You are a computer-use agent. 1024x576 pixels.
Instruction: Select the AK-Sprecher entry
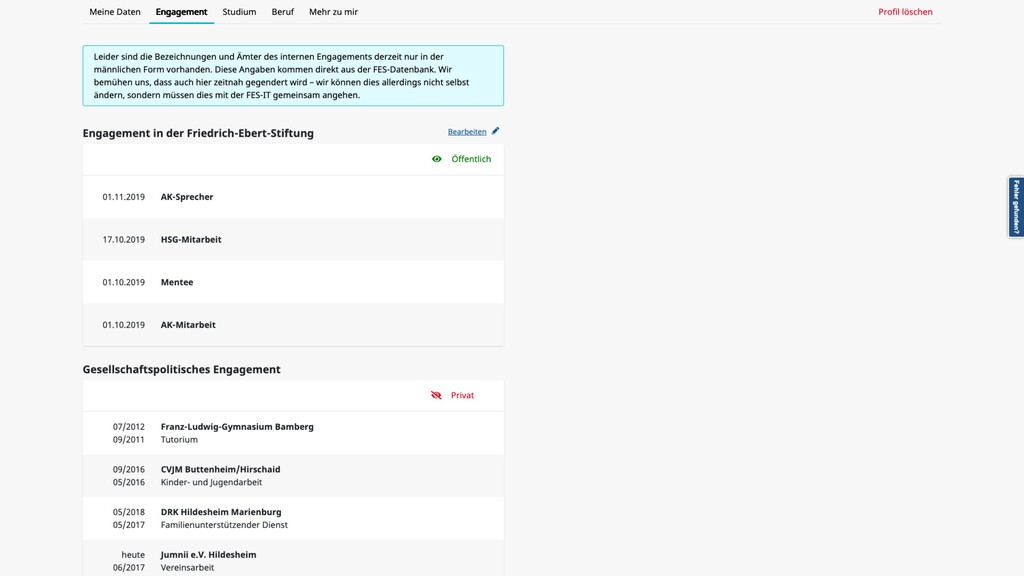(x=187, y=197)
